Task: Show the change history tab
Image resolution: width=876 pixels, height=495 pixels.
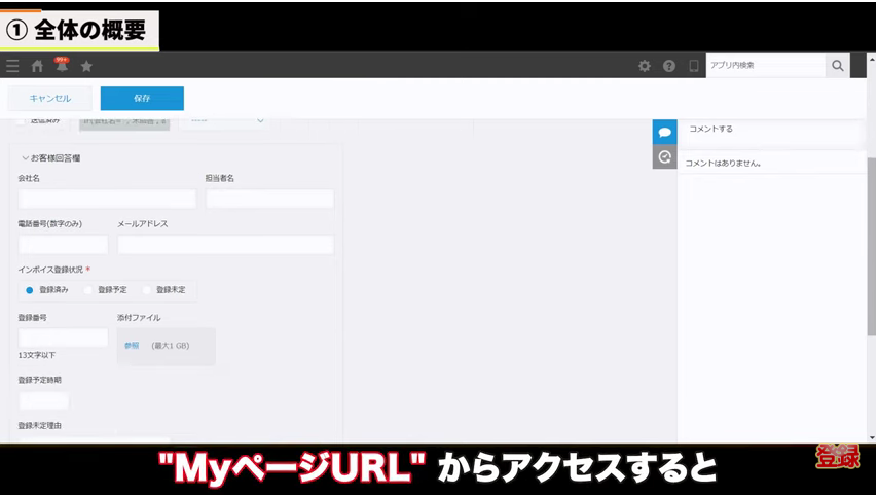Action: tap(664, 157)
